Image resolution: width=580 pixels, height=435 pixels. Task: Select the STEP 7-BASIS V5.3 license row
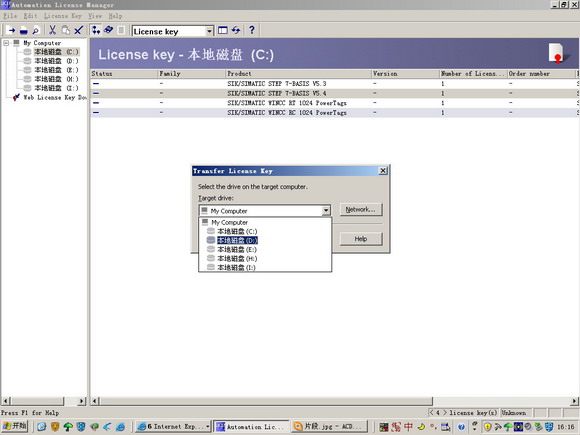click(334, 84)
